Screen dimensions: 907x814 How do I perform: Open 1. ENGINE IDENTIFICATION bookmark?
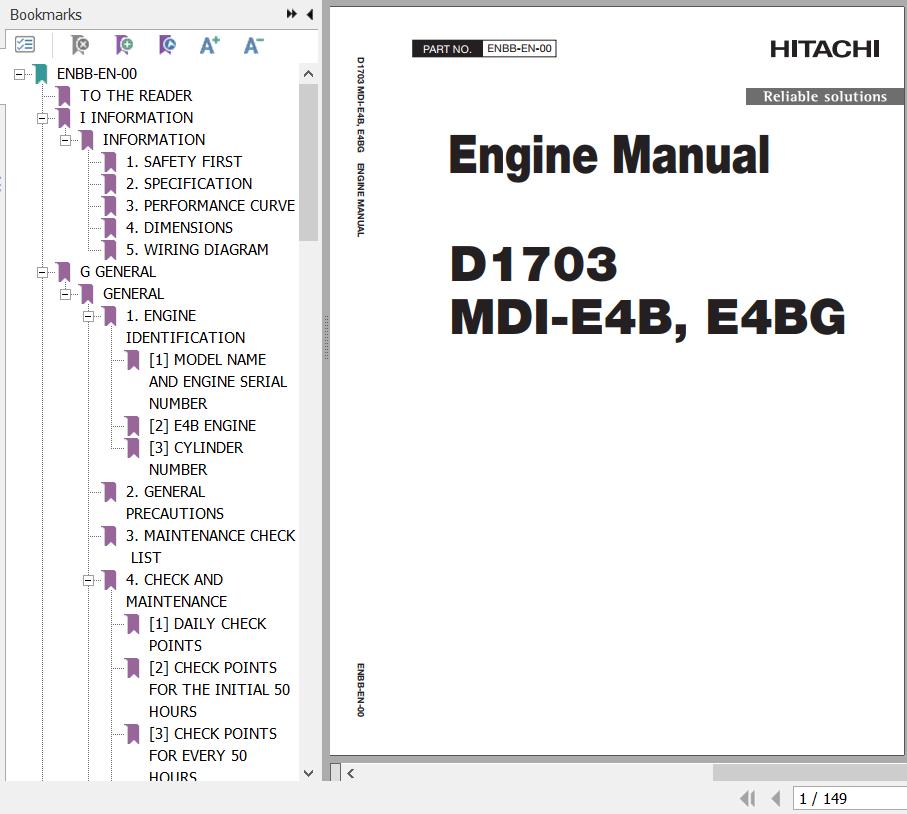point(185,326)
